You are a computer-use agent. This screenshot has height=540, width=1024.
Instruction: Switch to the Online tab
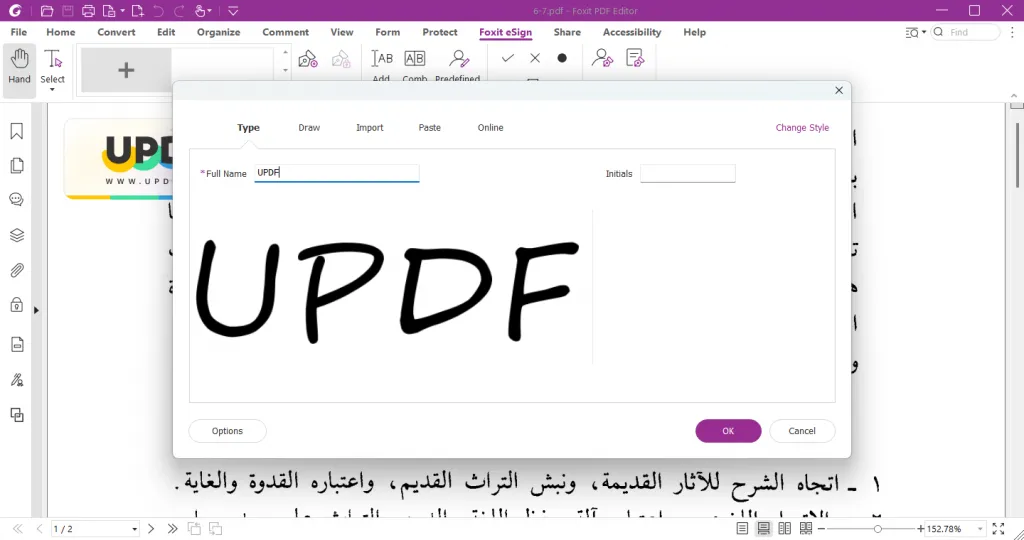490,127
